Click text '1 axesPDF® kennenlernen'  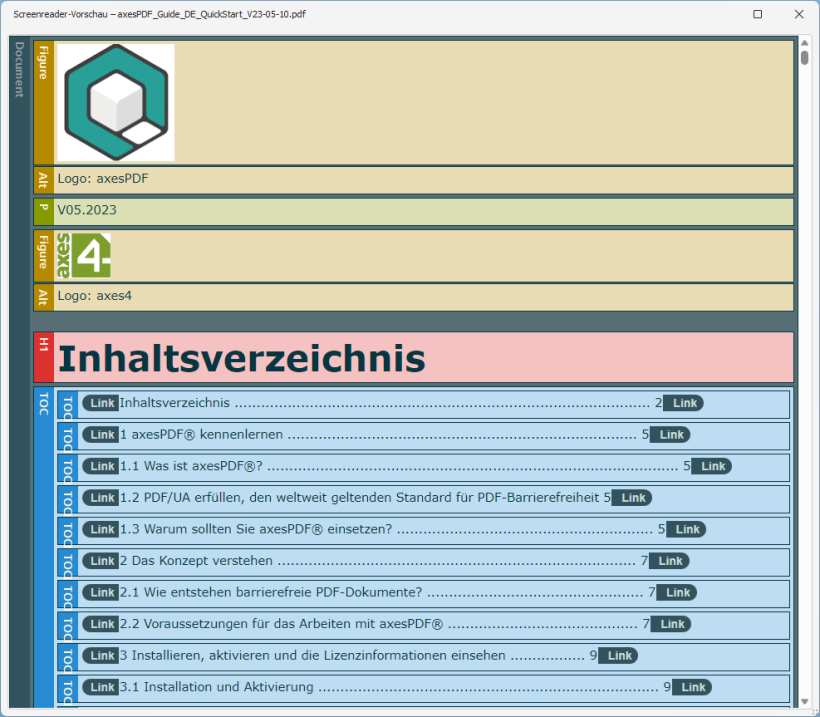coord(201,435)
